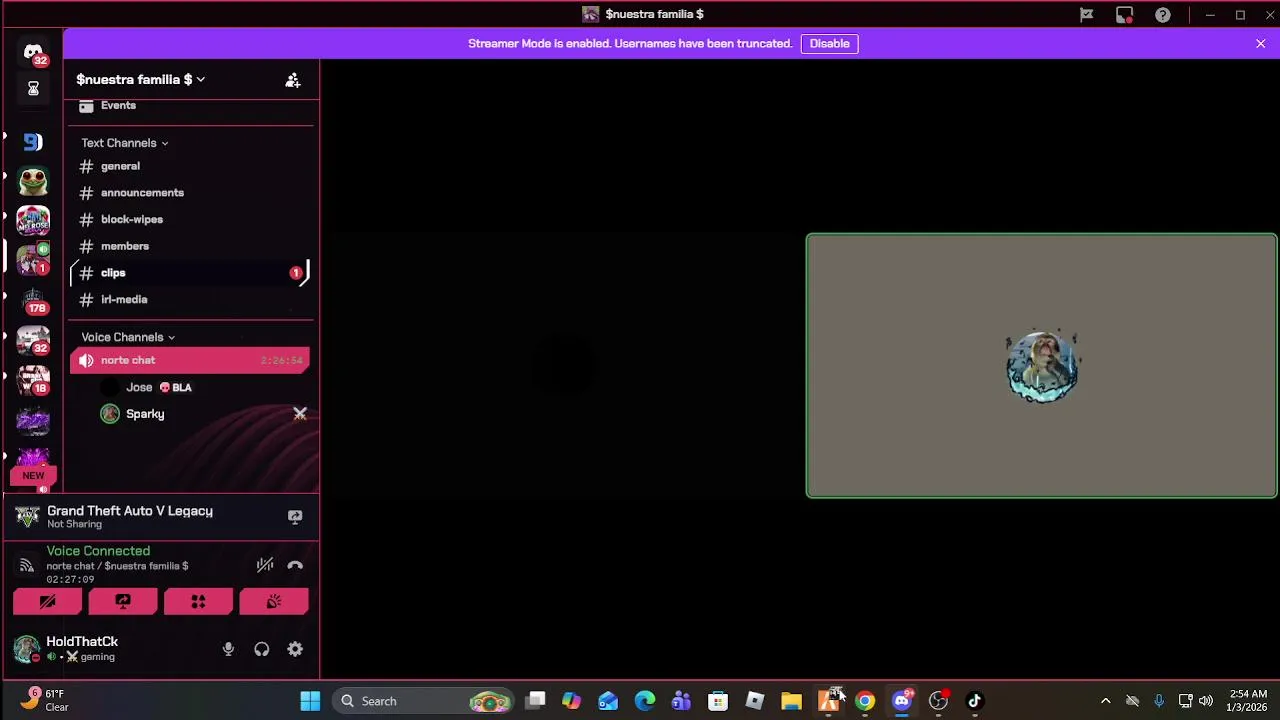Open volume control in system tray

click(1206, 701)
